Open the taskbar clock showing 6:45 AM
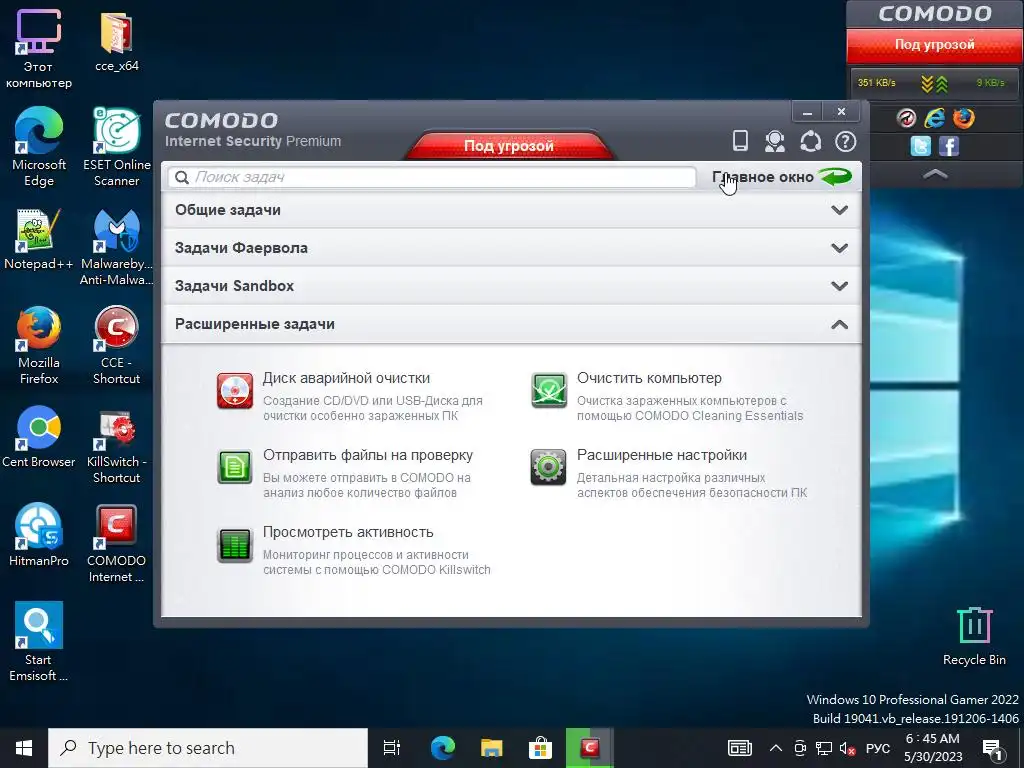The image size is (1024, 768). pyautogui.click(x=933, y=748)
